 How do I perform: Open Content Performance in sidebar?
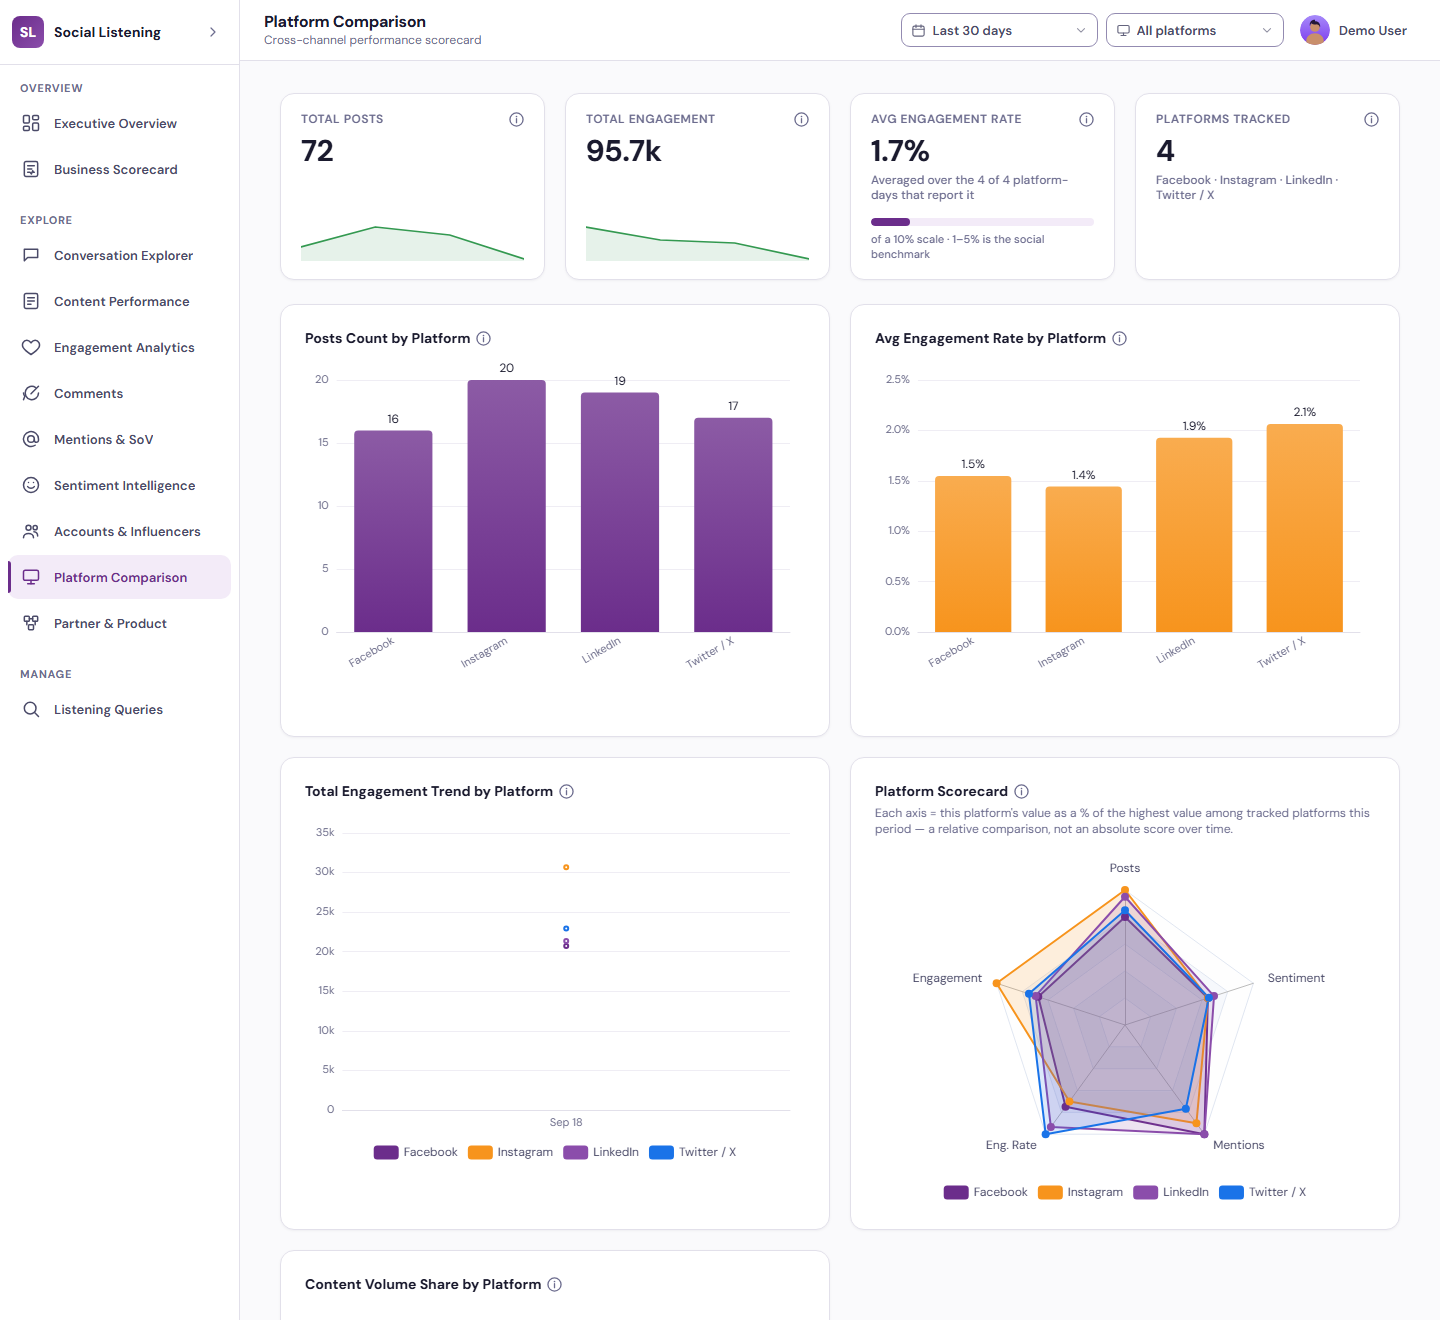[119, 301]
